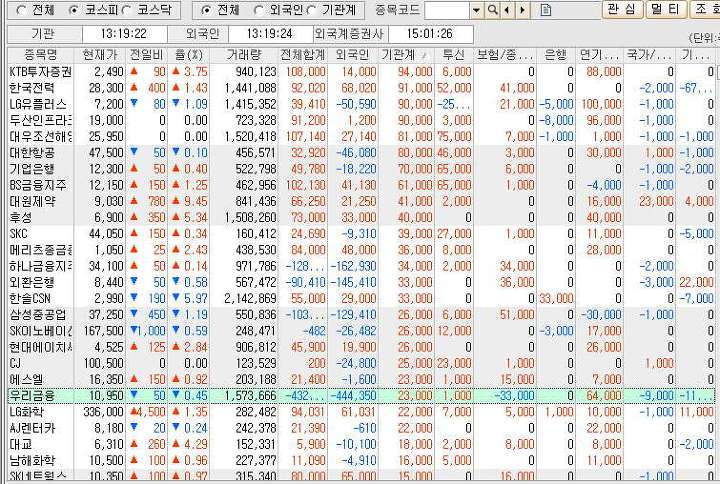Click the 조회 button at top right
This screenshot has width=720, height=484.
(x=705, y=9)
